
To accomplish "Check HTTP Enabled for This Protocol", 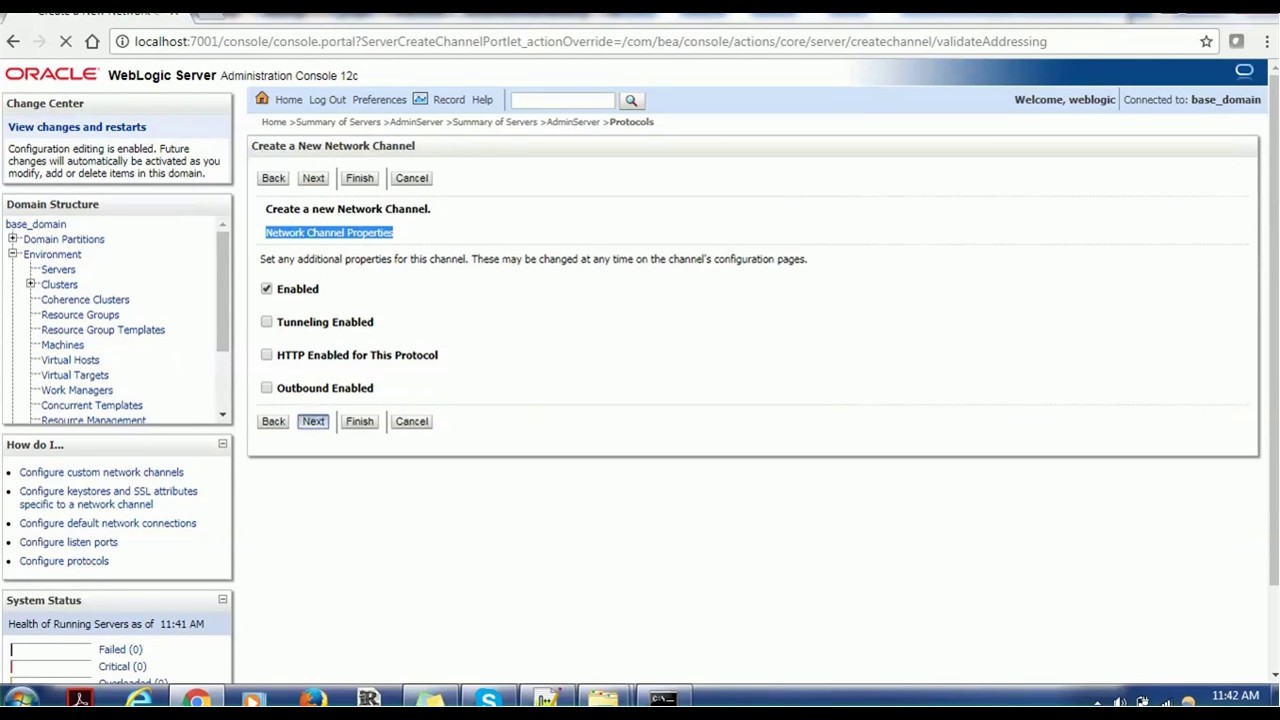I will [x=267, y=355].
